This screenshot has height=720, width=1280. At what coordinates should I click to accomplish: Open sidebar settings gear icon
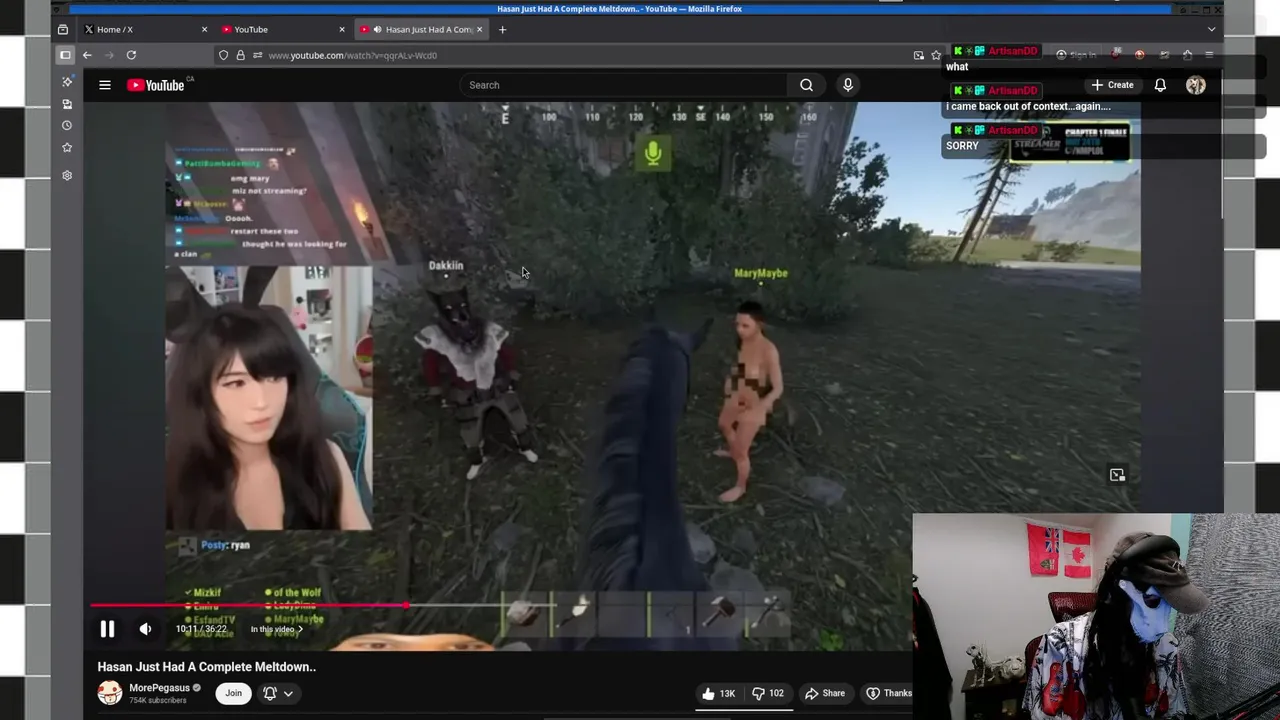point(67,175)
